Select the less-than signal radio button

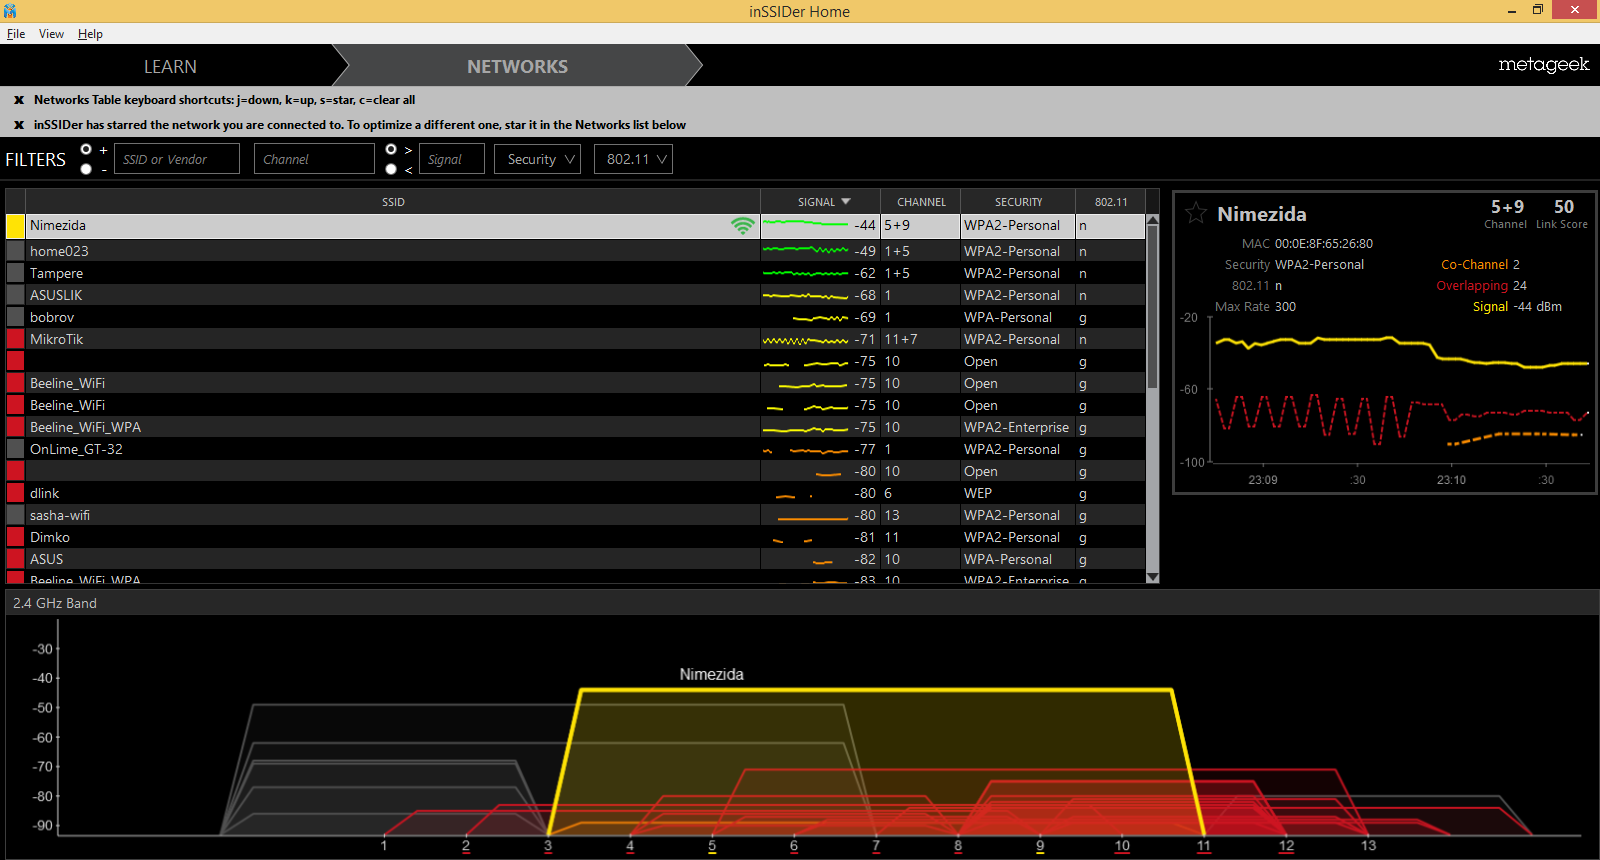click(391, 169)
